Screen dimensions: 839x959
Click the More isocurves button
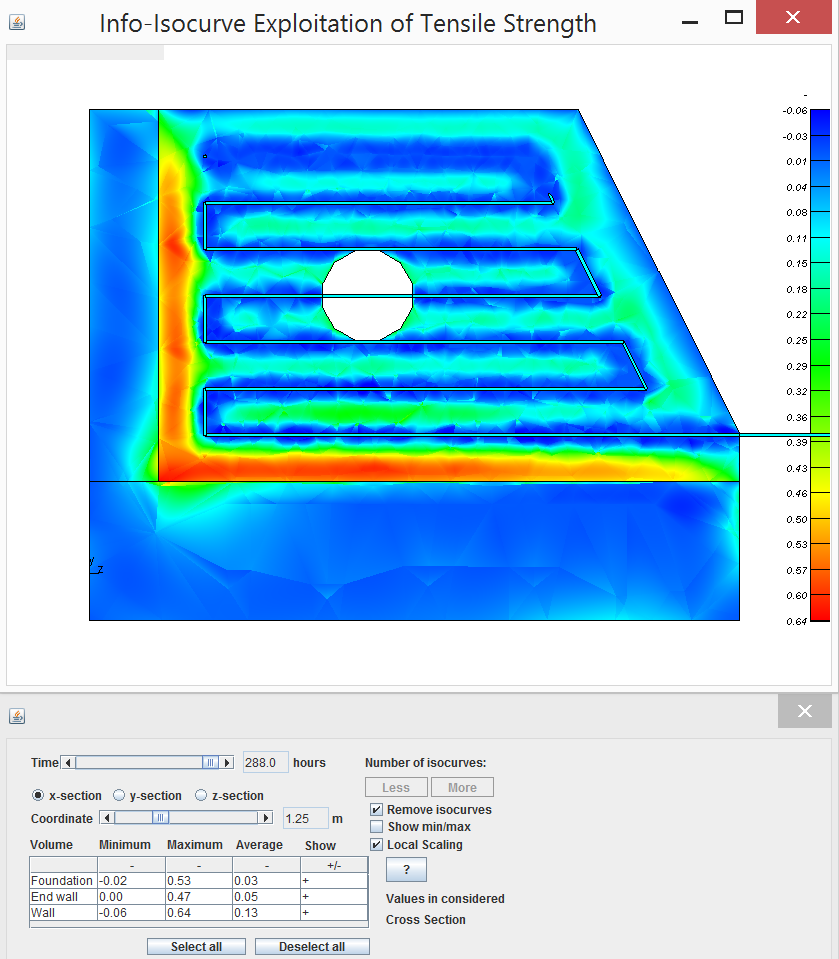[462, 788]
